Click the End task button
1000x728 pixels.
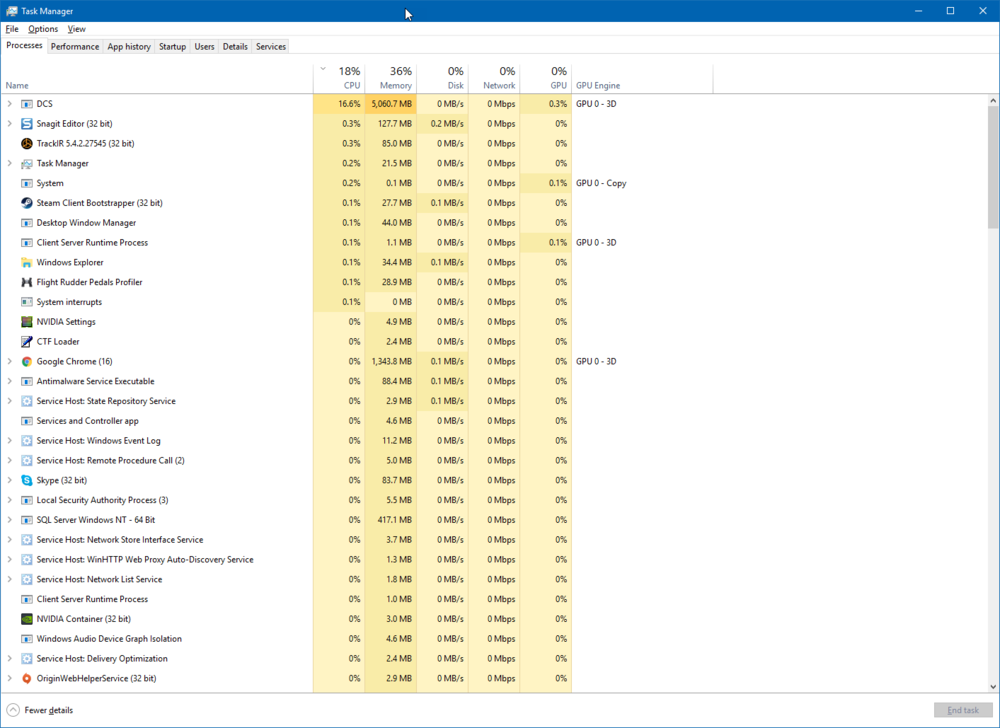962,710
